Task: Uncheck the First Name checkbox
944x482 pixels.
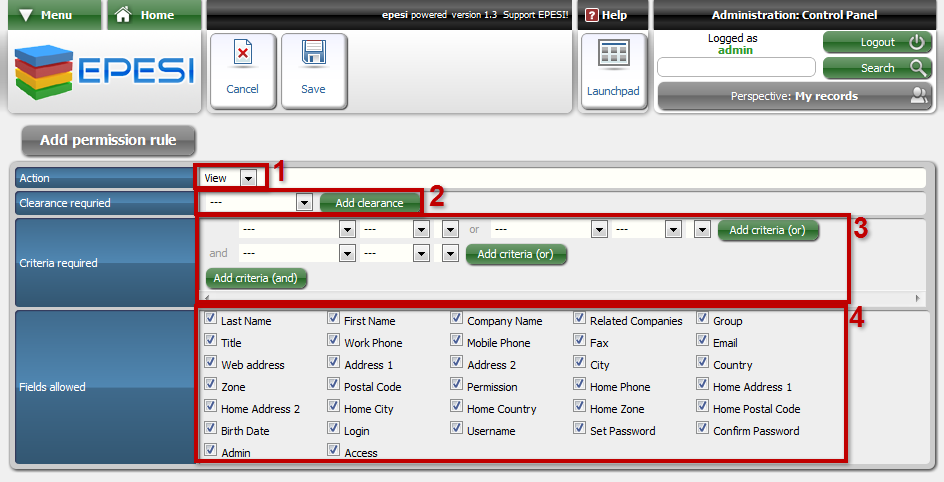Action: coord(334,318)
